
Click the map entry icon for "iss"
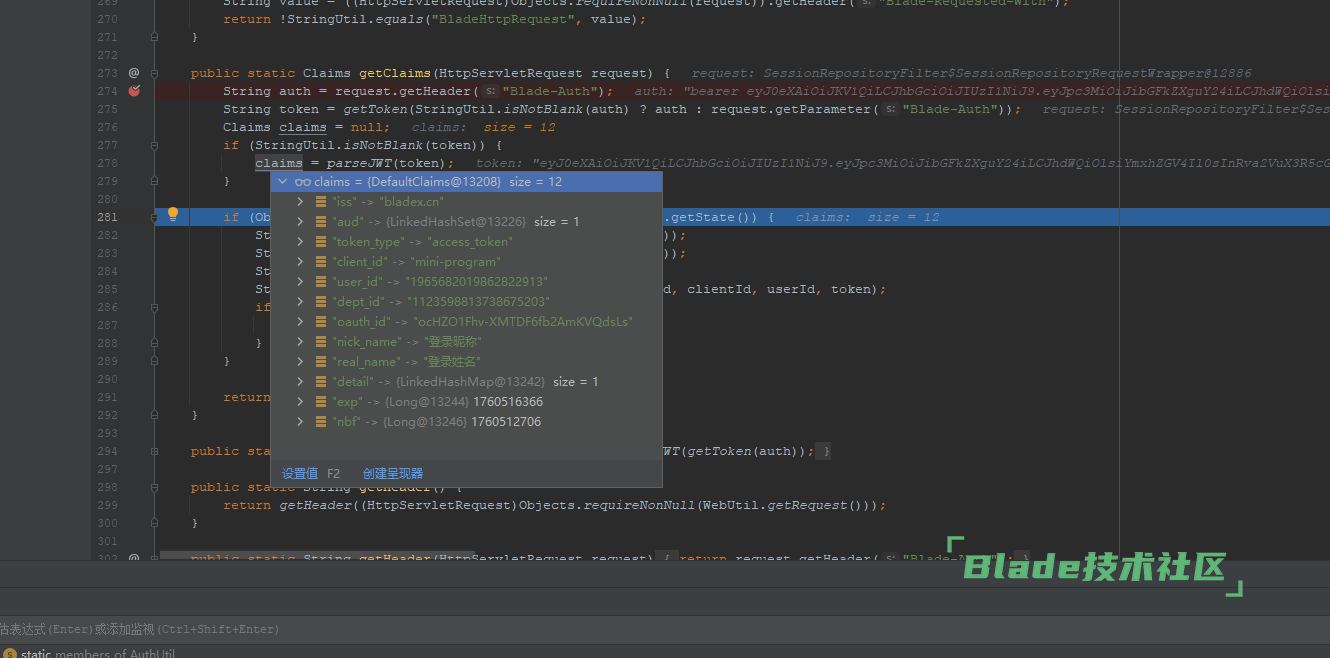(x=320, y=202)
